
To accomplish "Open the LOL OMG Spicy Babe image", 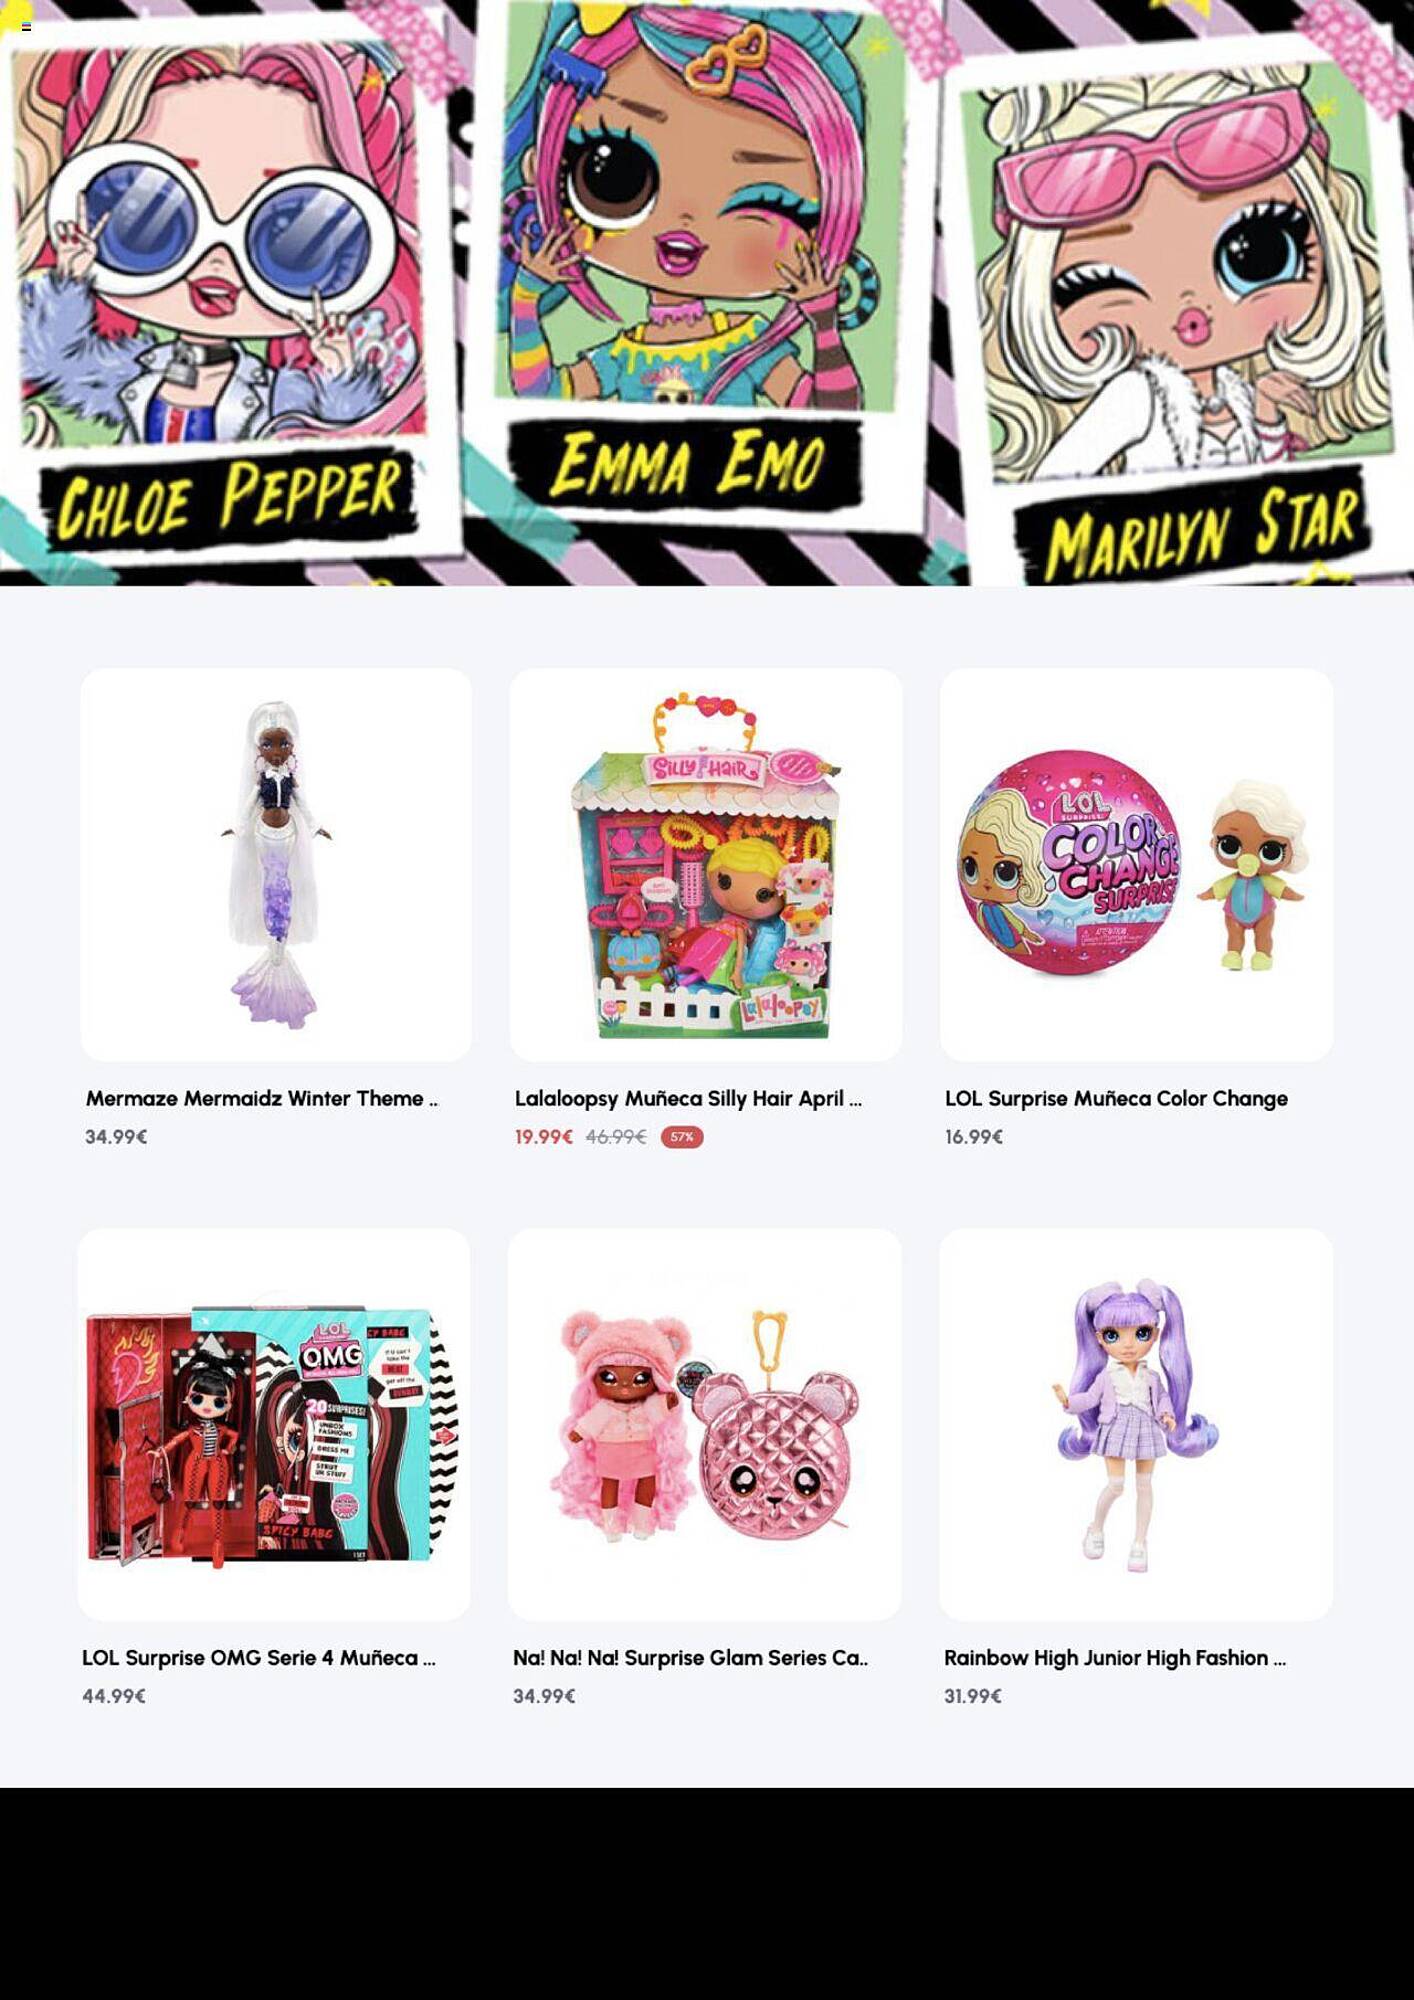I will [x=274, y=1424].
